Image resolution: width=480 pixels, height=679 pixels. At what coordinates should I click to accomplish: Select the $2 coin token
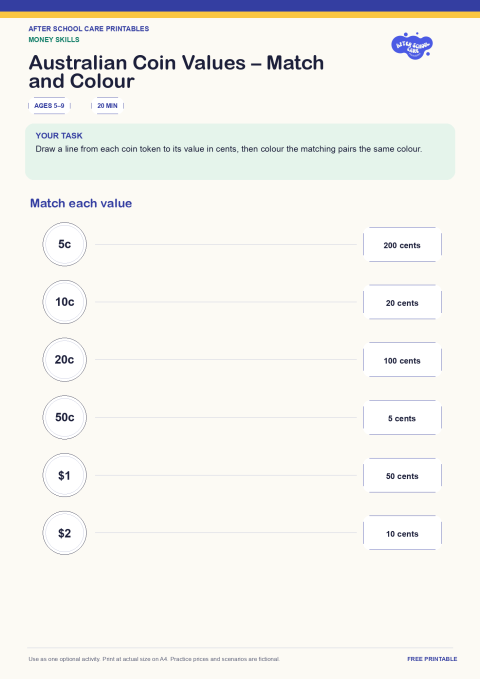[65, 533]
